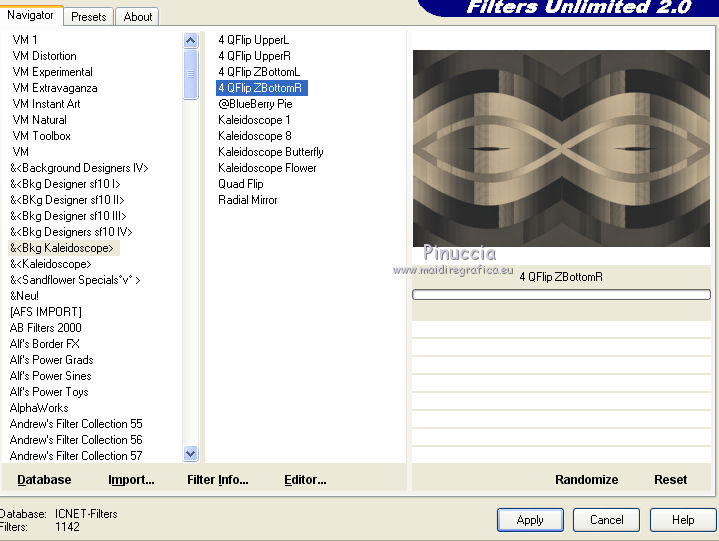The width and height of the screenshot is (719, 541).
Task: Open Help for Filters Unlimited
Action: (683, 520)
